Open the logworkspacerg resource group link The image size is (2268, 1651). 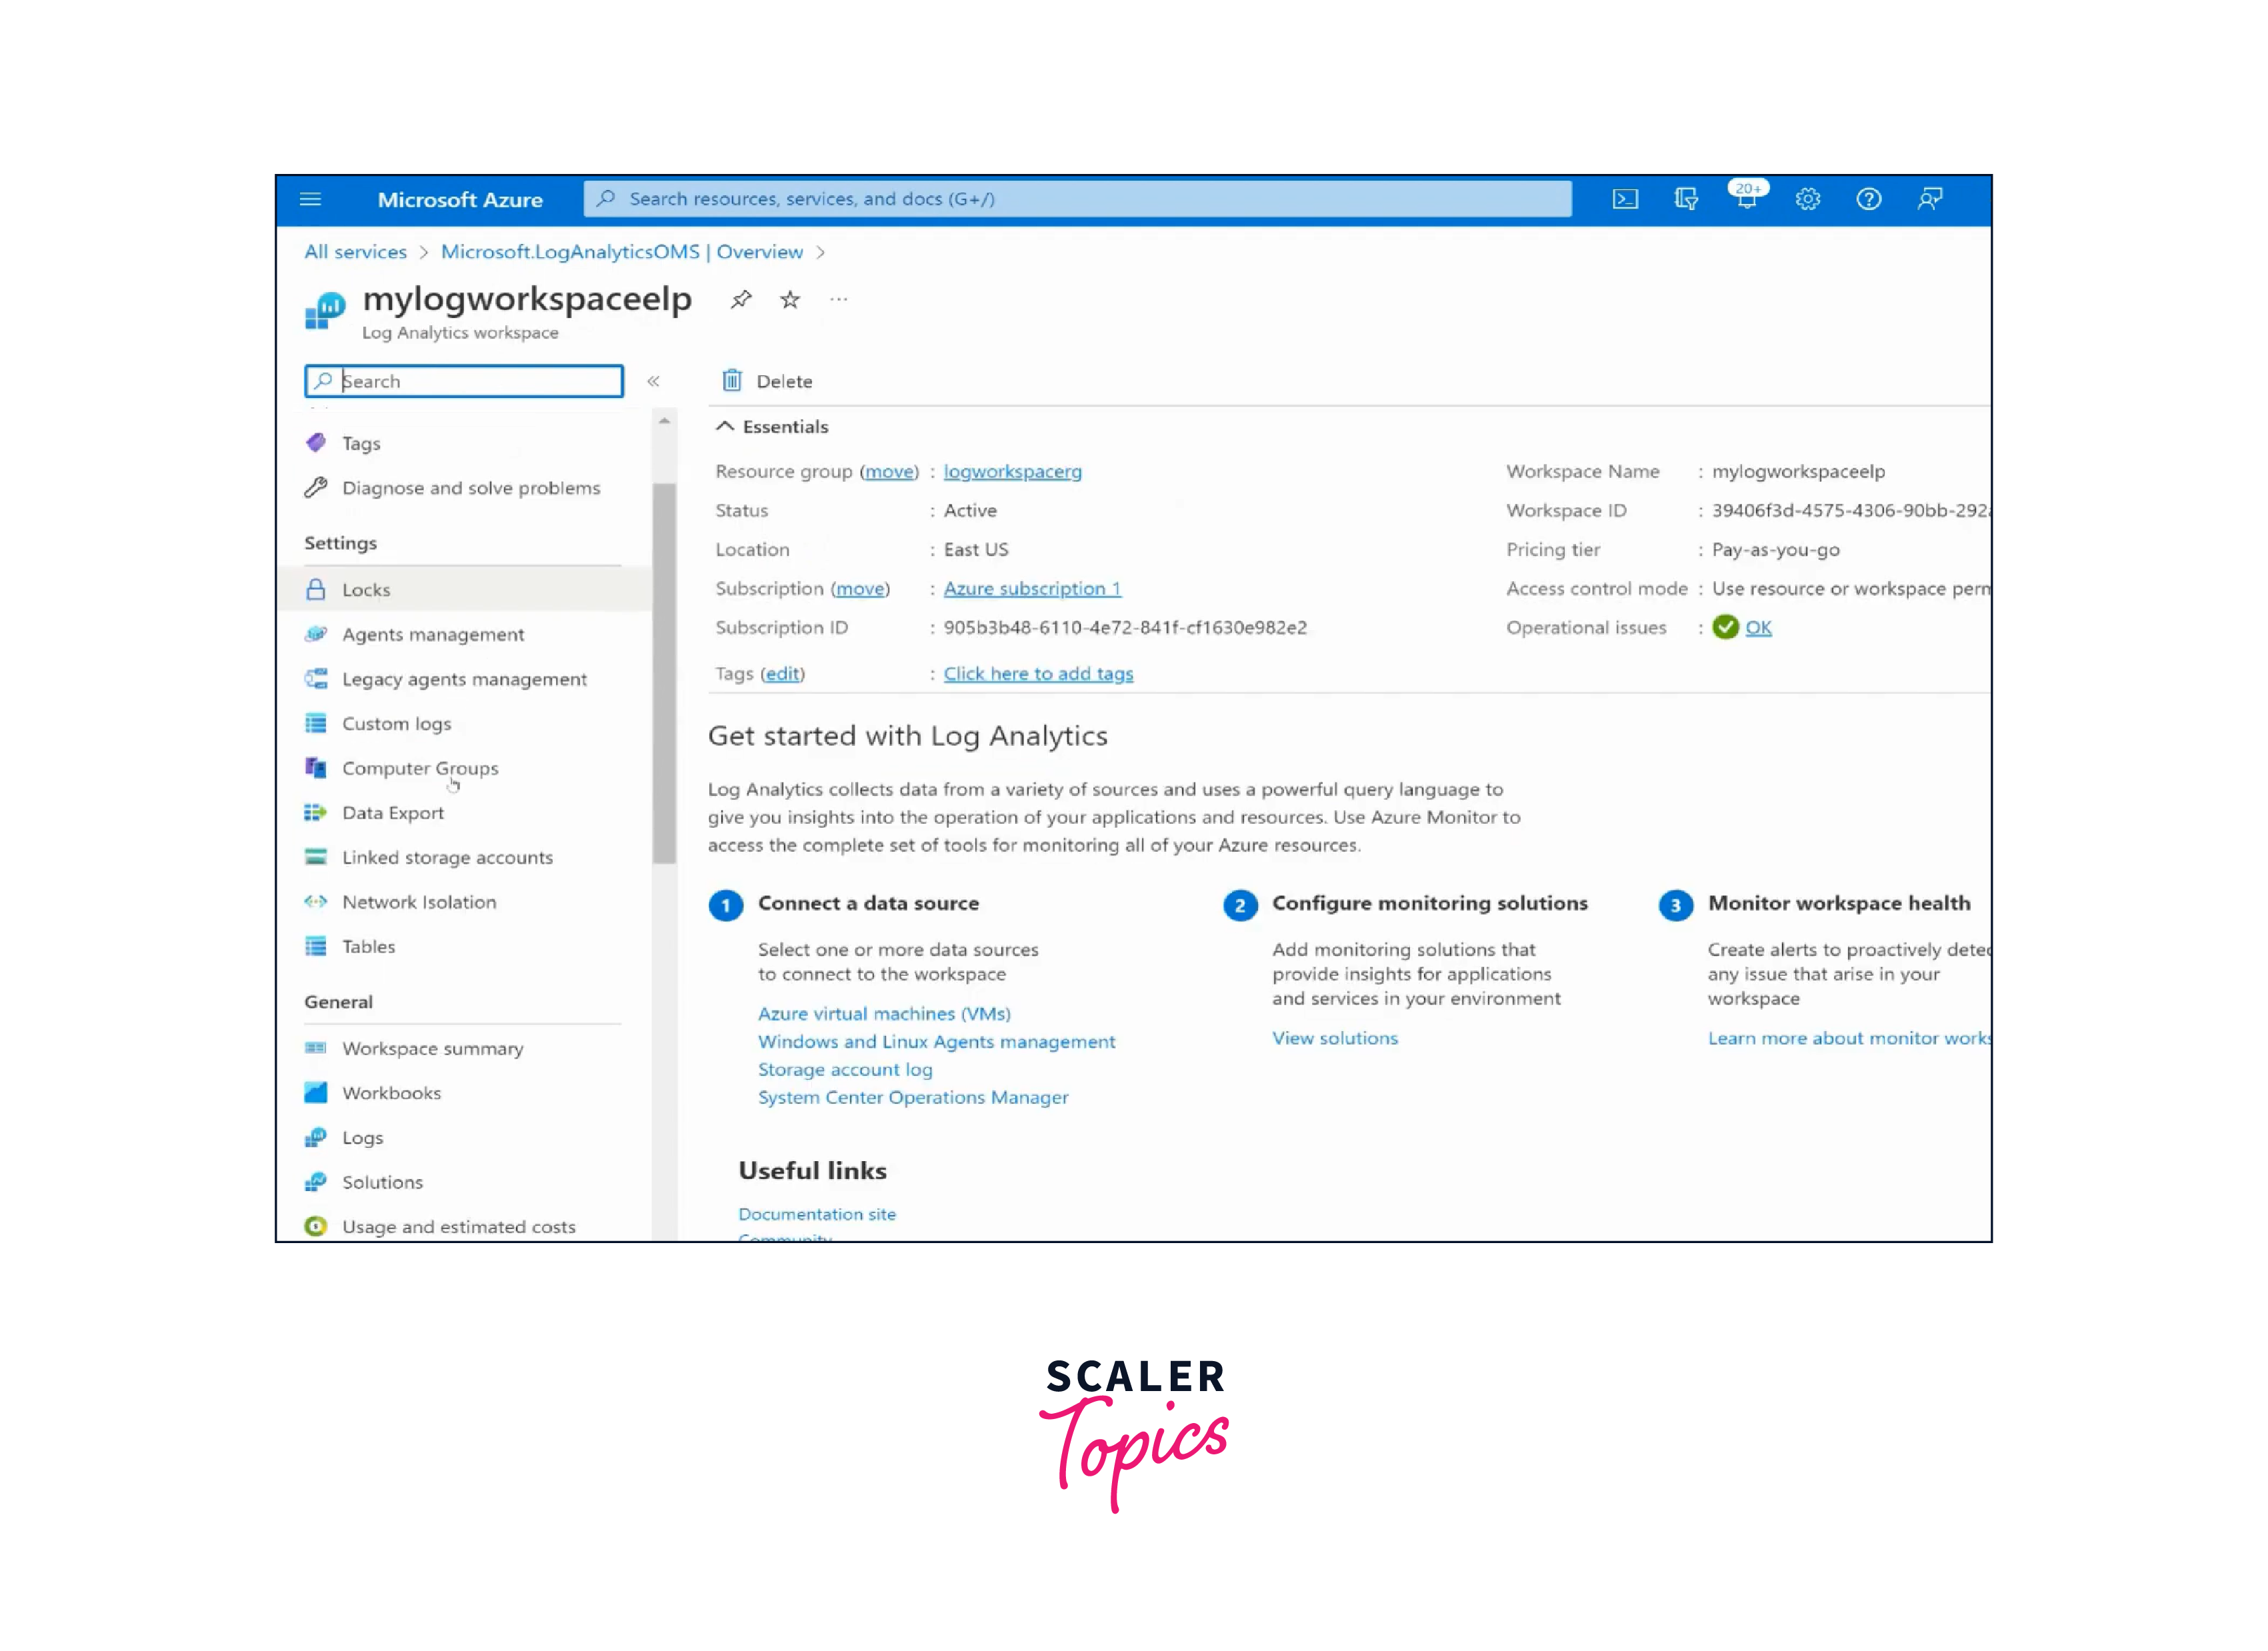[1012, 471]
